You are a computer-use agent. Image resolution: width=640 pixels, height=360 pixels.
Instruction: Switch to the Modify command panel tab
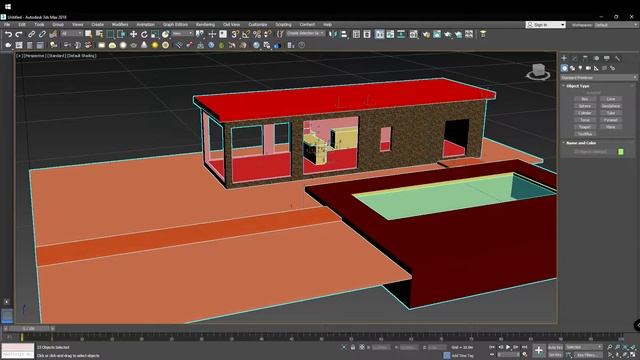tap(575, 59)
